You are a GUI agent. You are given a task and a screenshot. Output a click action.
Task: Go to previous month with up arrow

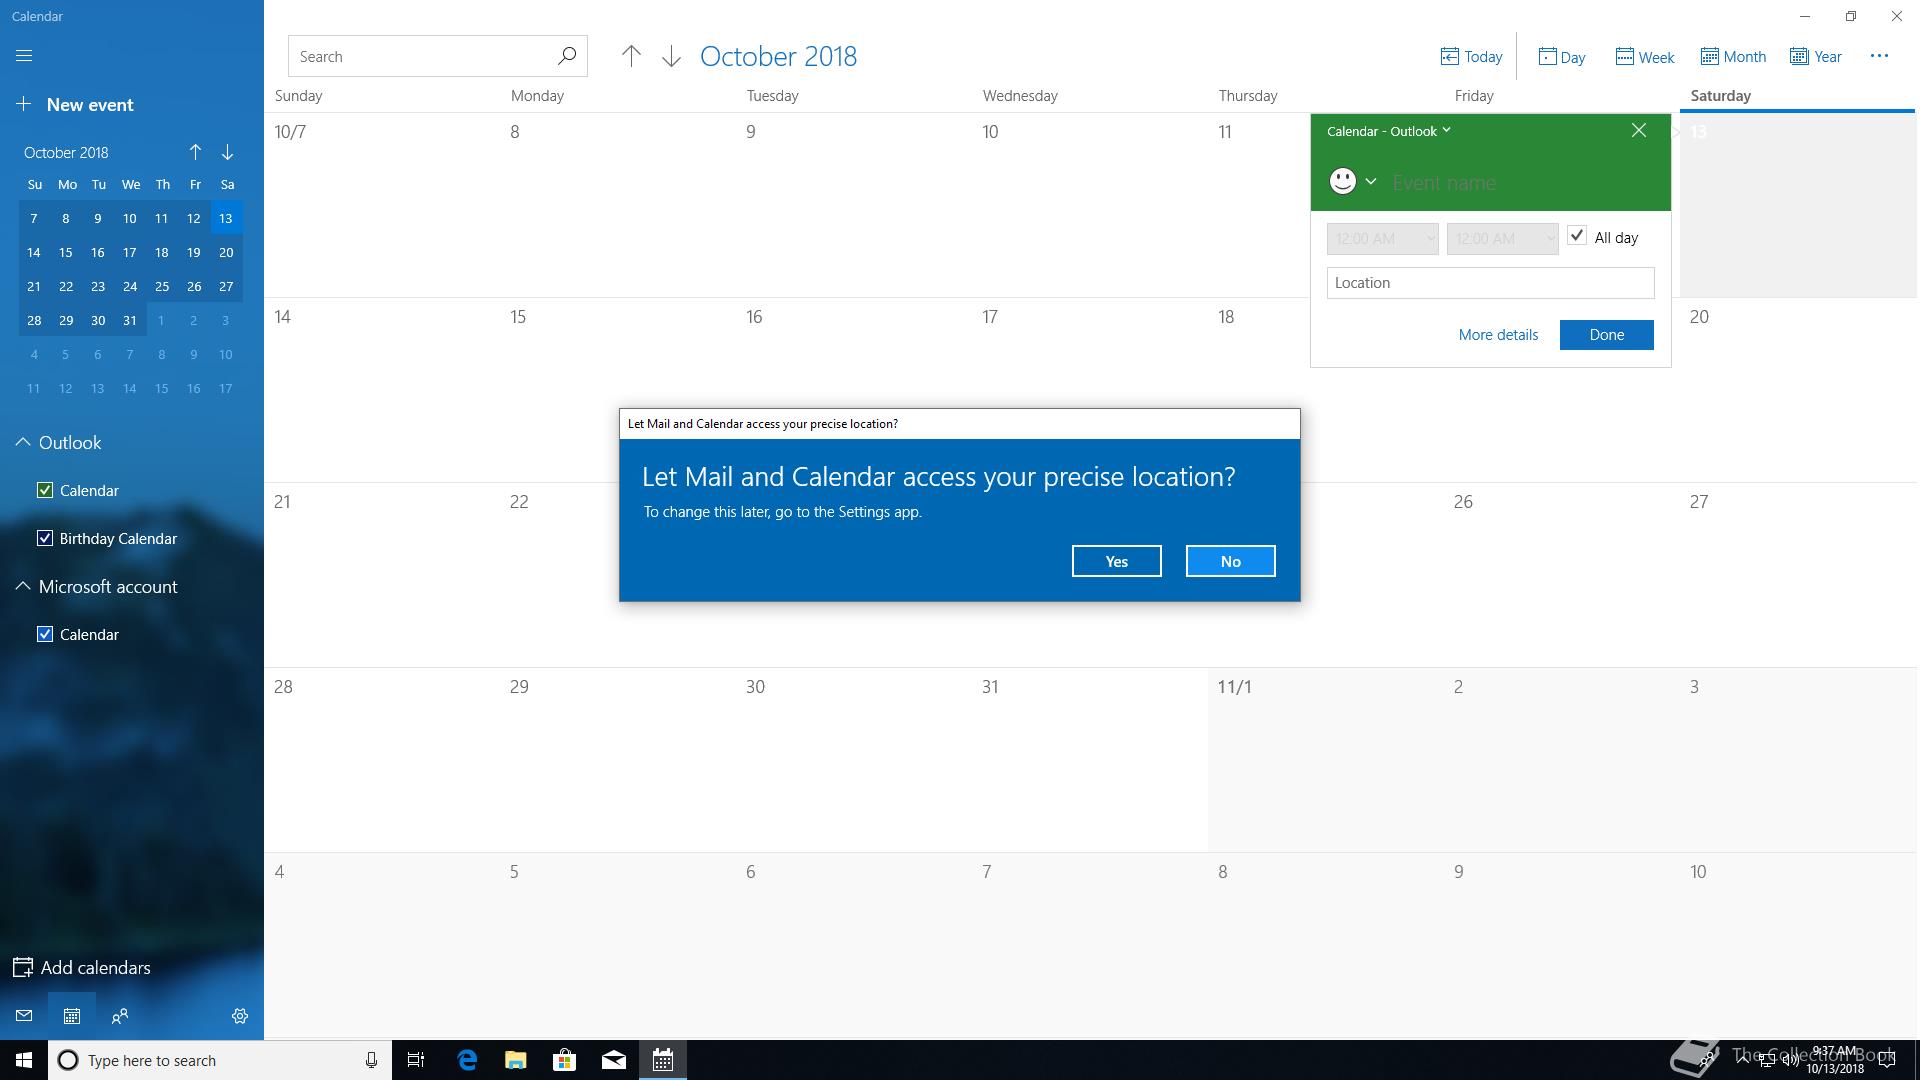(x=631, y=56)
